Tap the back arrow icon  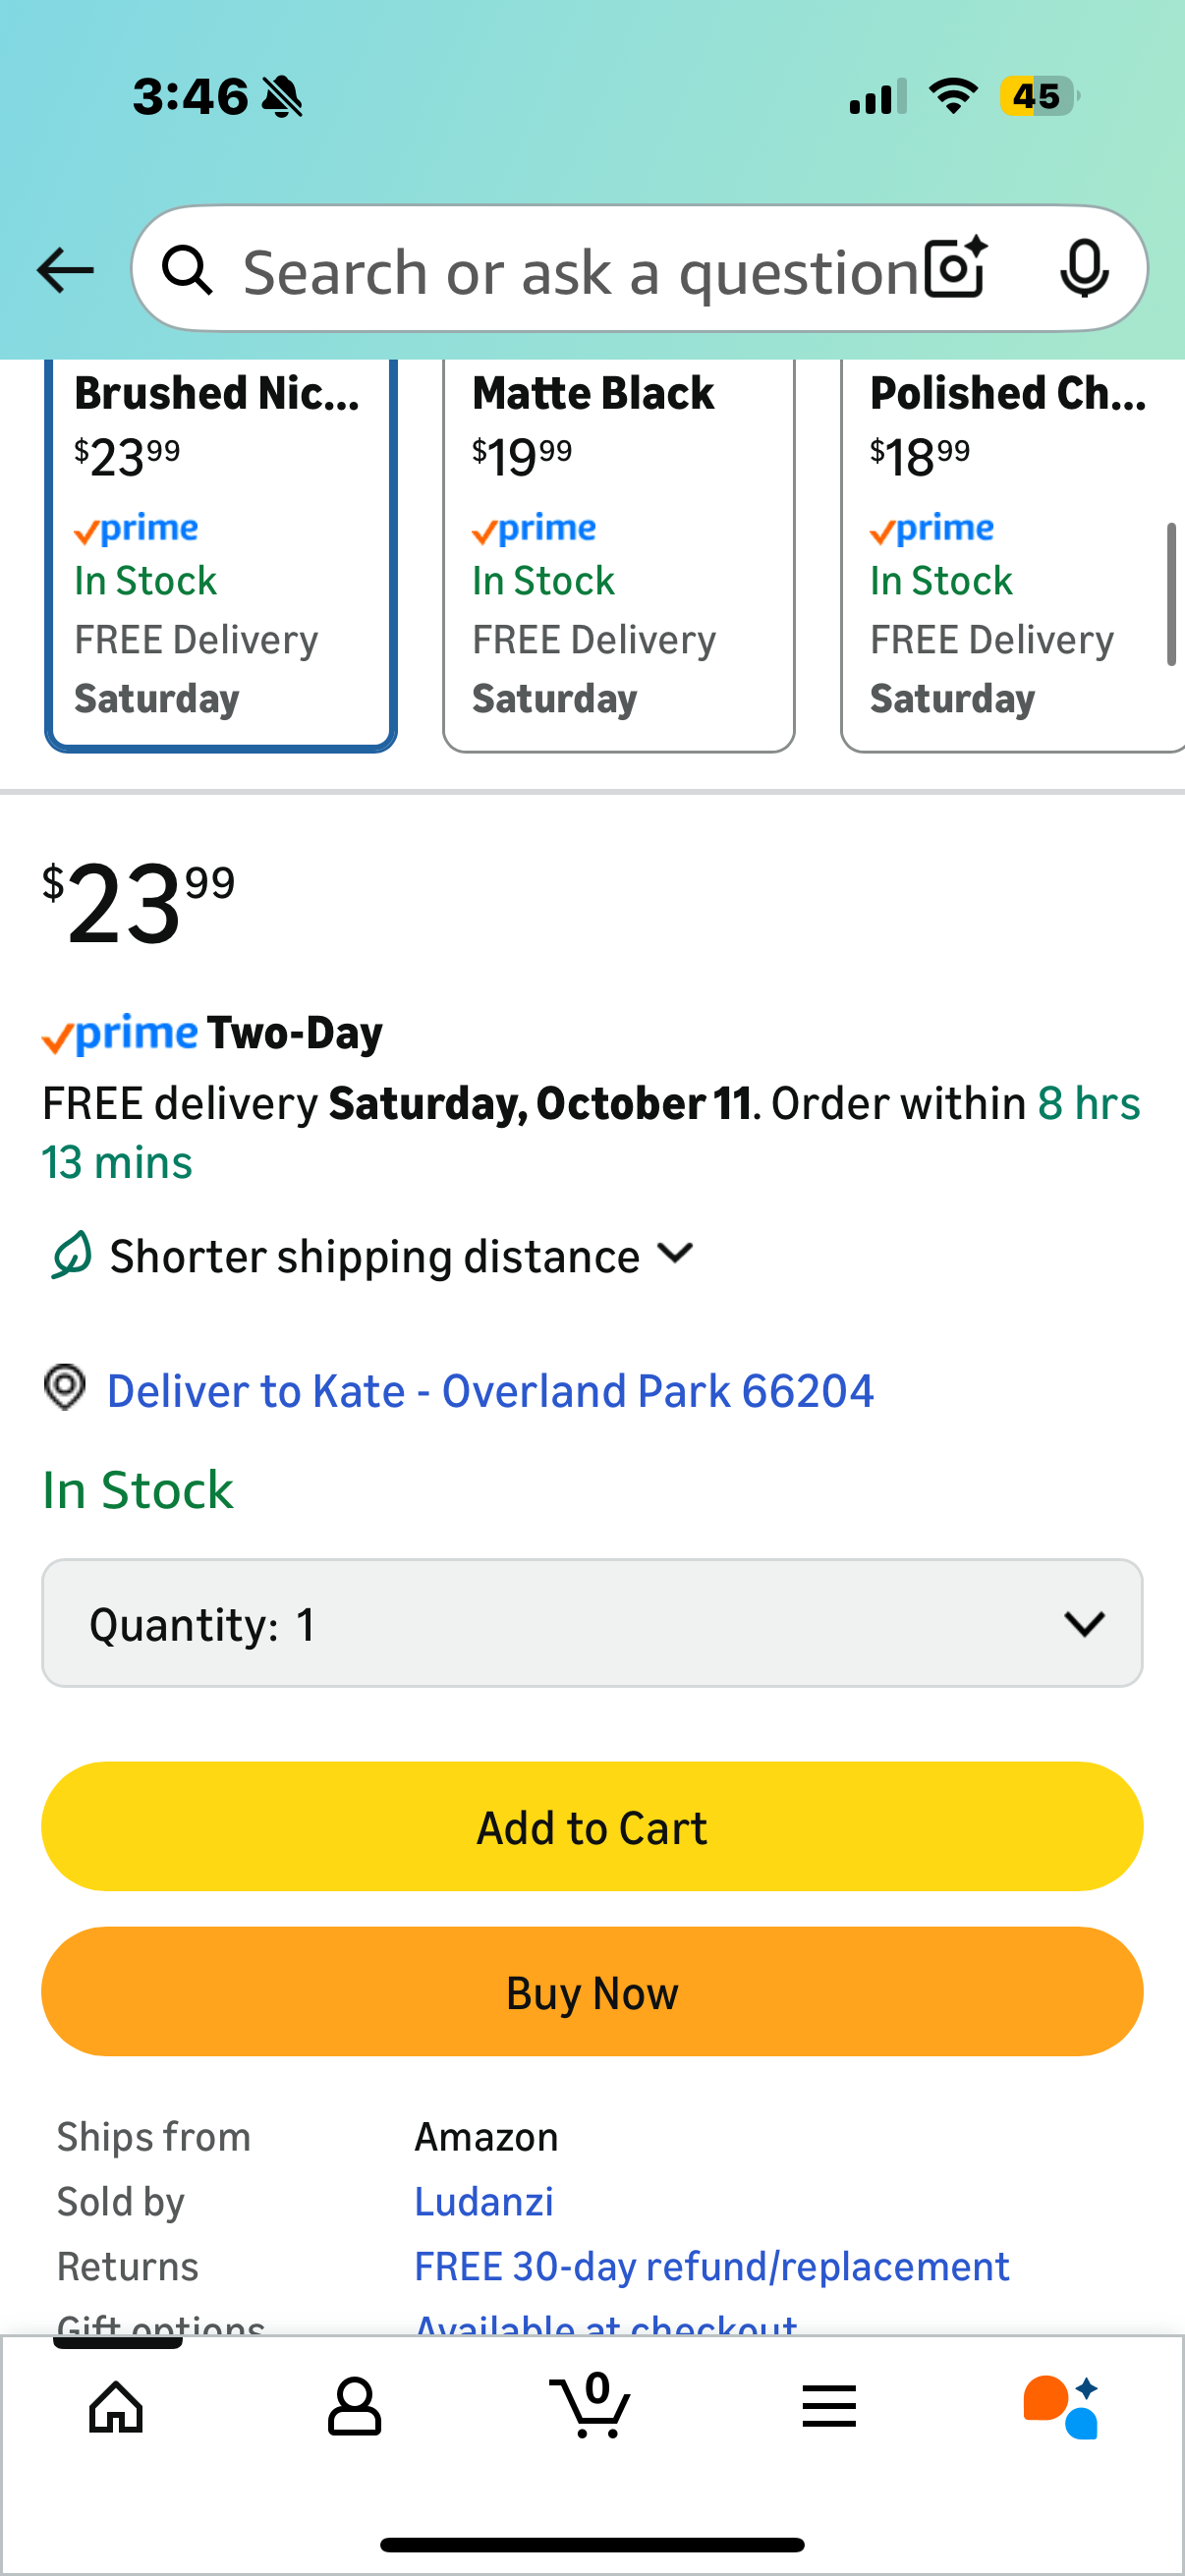pyautogui.click(x=66, y=270)
